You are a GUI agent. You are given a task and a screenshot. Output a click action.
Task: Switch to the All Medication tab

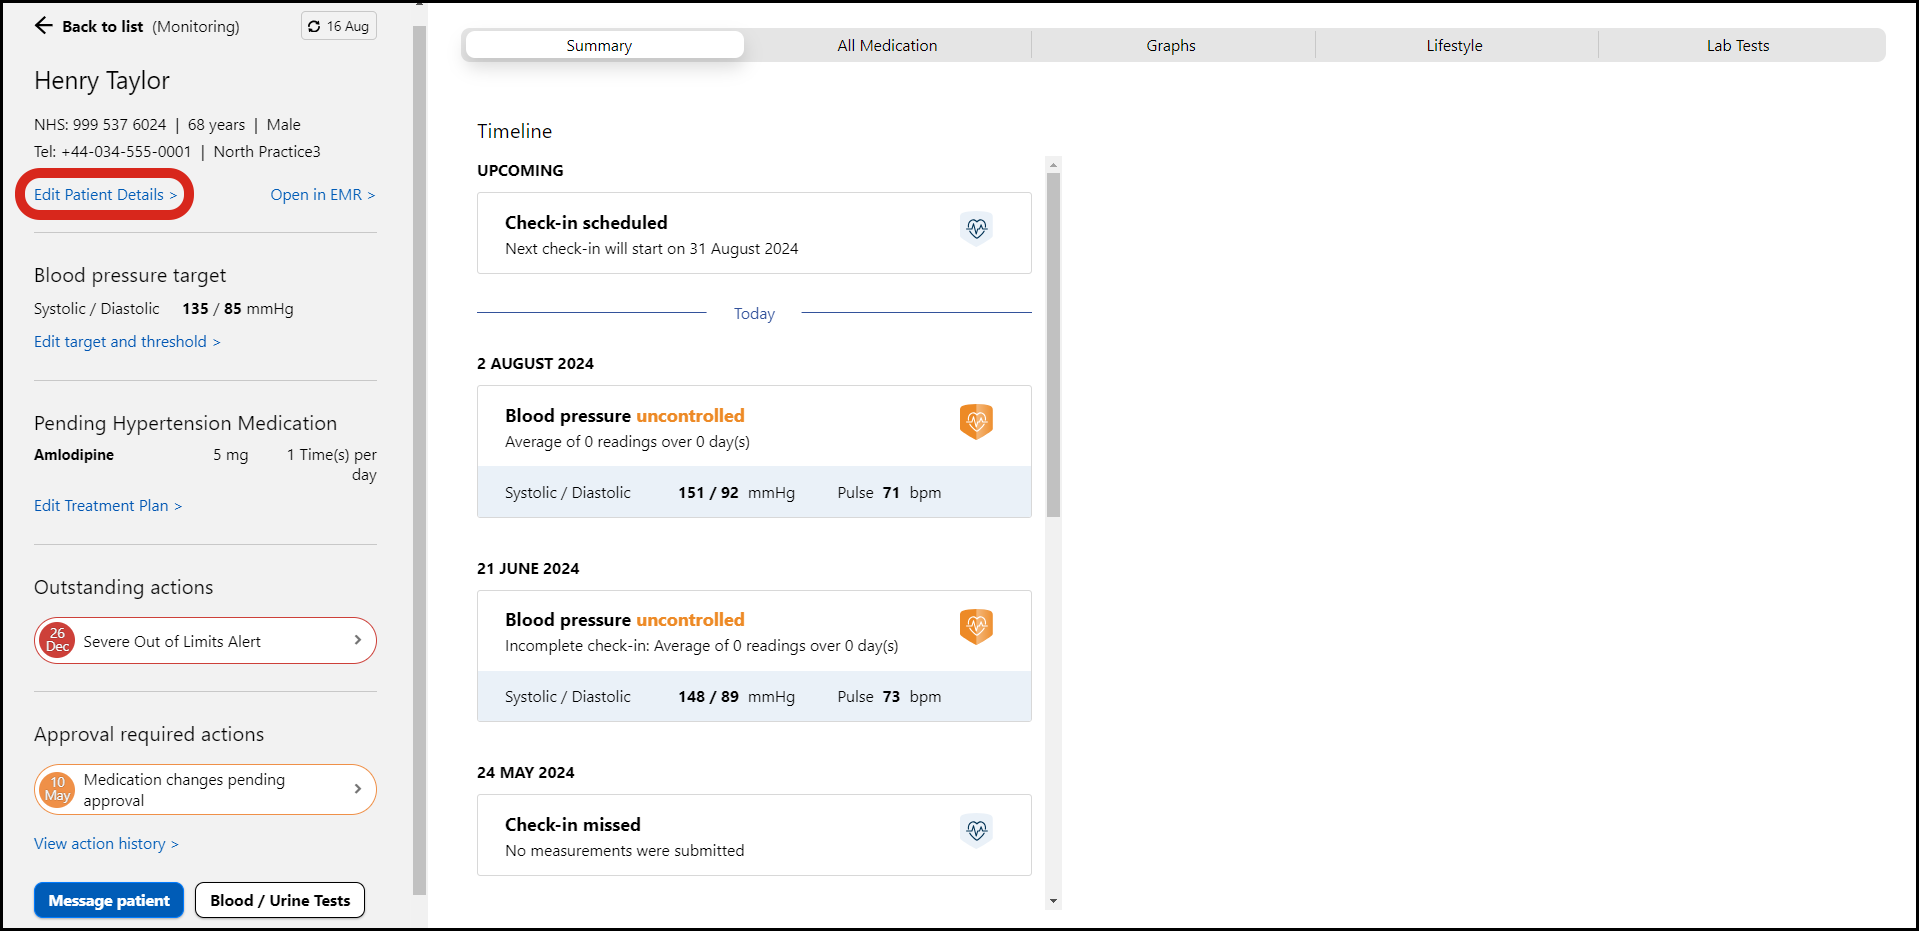click(887, 46)
